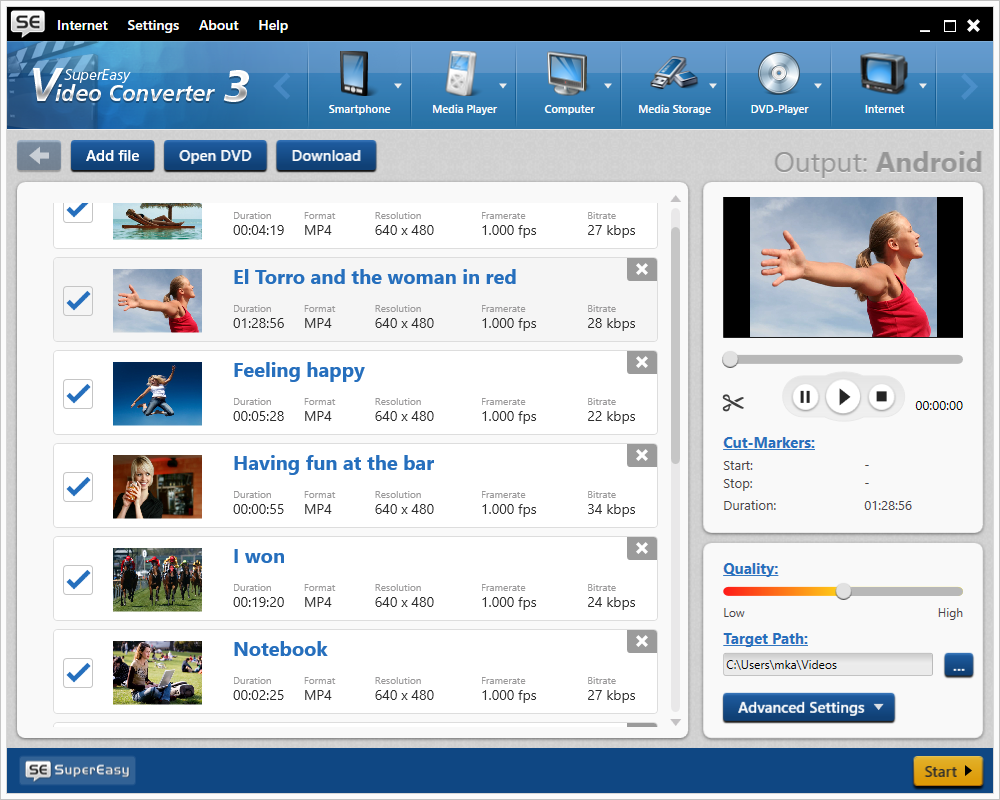Select the Media Player device icon
Image resolution: width=1000 pixels, height=800 pixels.
pyautogui.click(x=460, y=73)
